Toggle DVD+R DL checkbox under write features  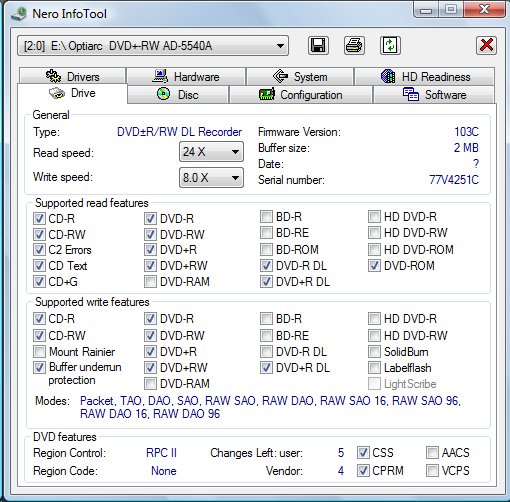tap(266, 368)
